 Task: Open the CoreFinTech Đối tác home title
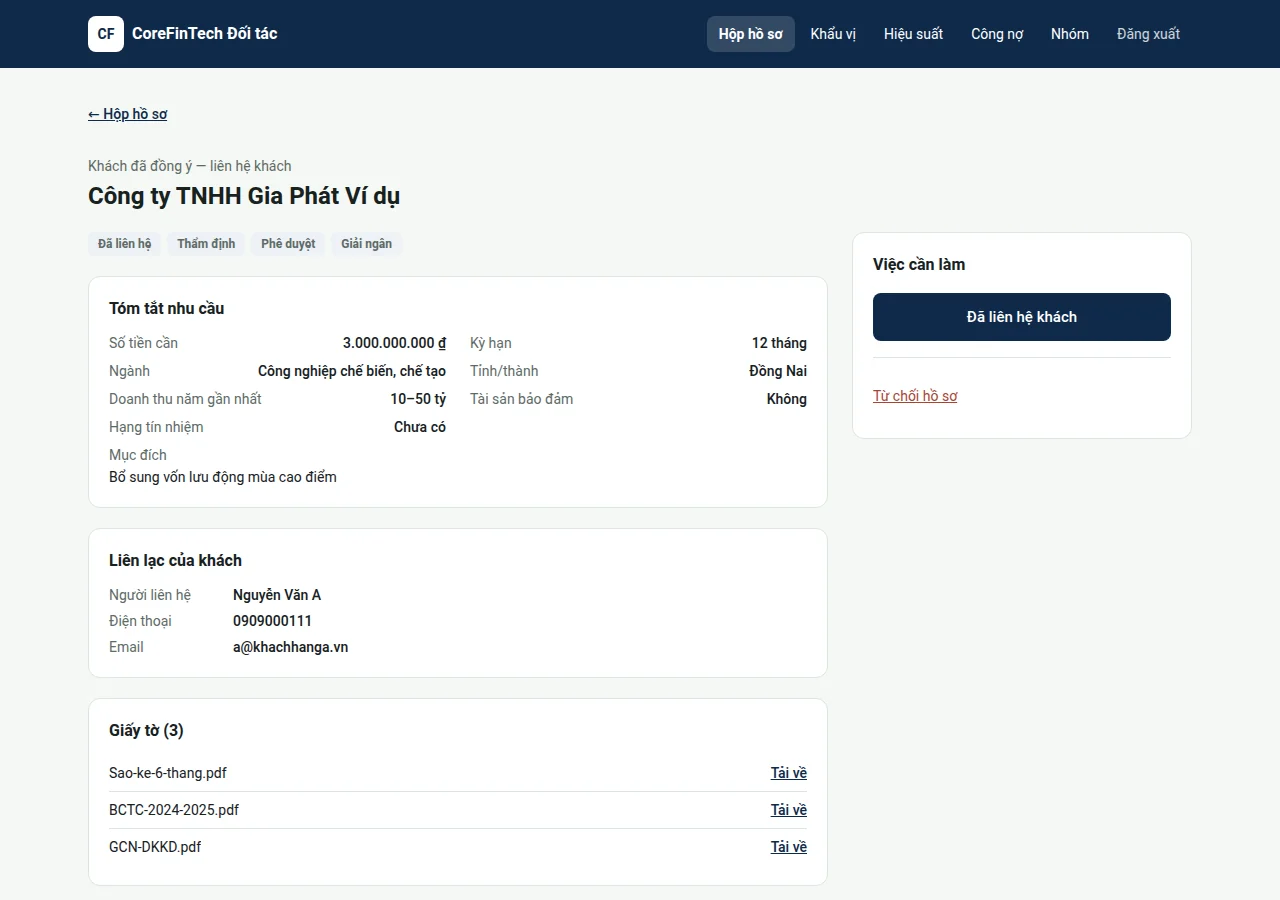pos(204,34)
